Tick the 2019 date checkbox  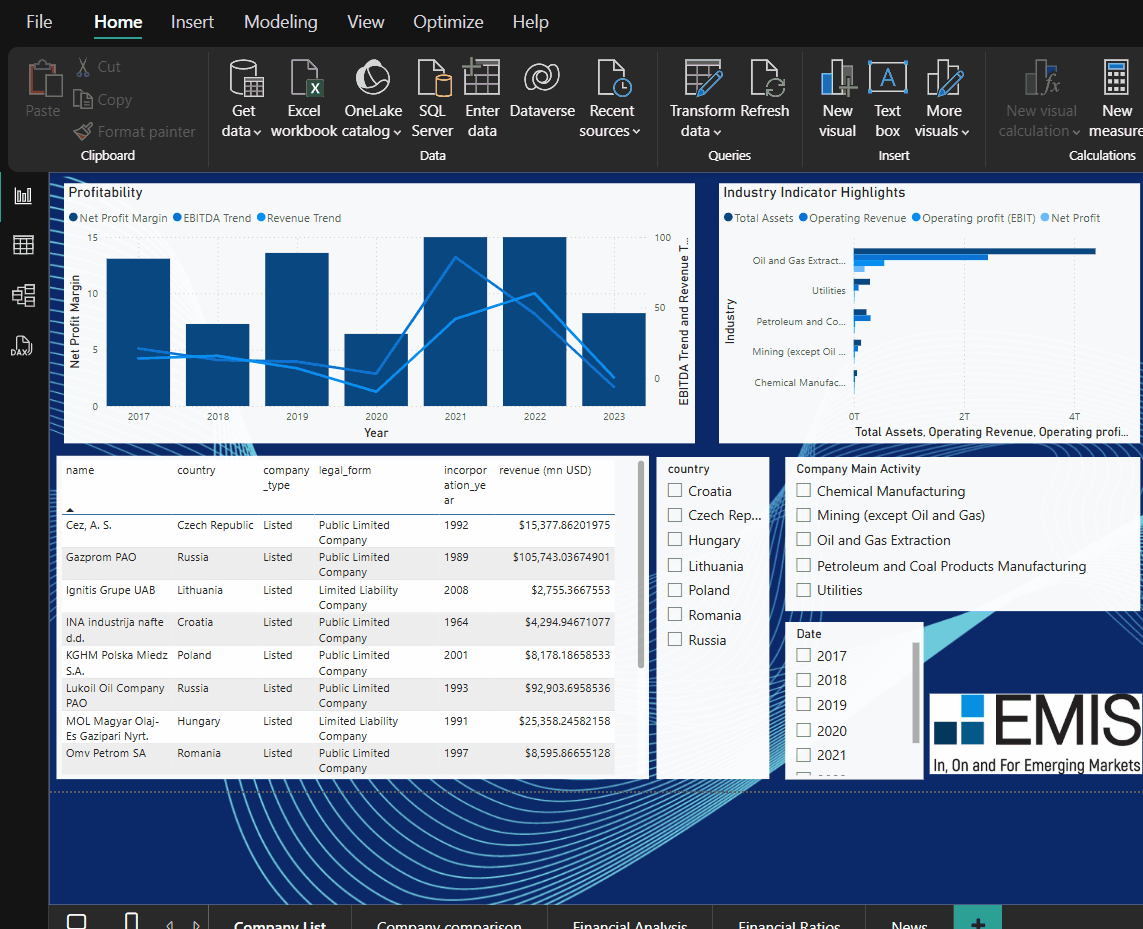coord(804,705)
